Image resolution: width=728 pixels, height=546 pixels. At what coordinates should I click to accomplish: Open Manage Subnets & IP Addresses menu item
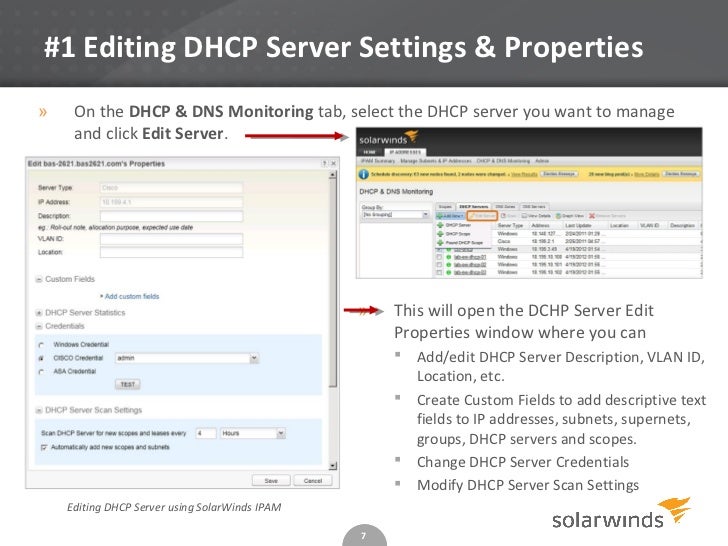pyautogui.click(x=436, y=161)
